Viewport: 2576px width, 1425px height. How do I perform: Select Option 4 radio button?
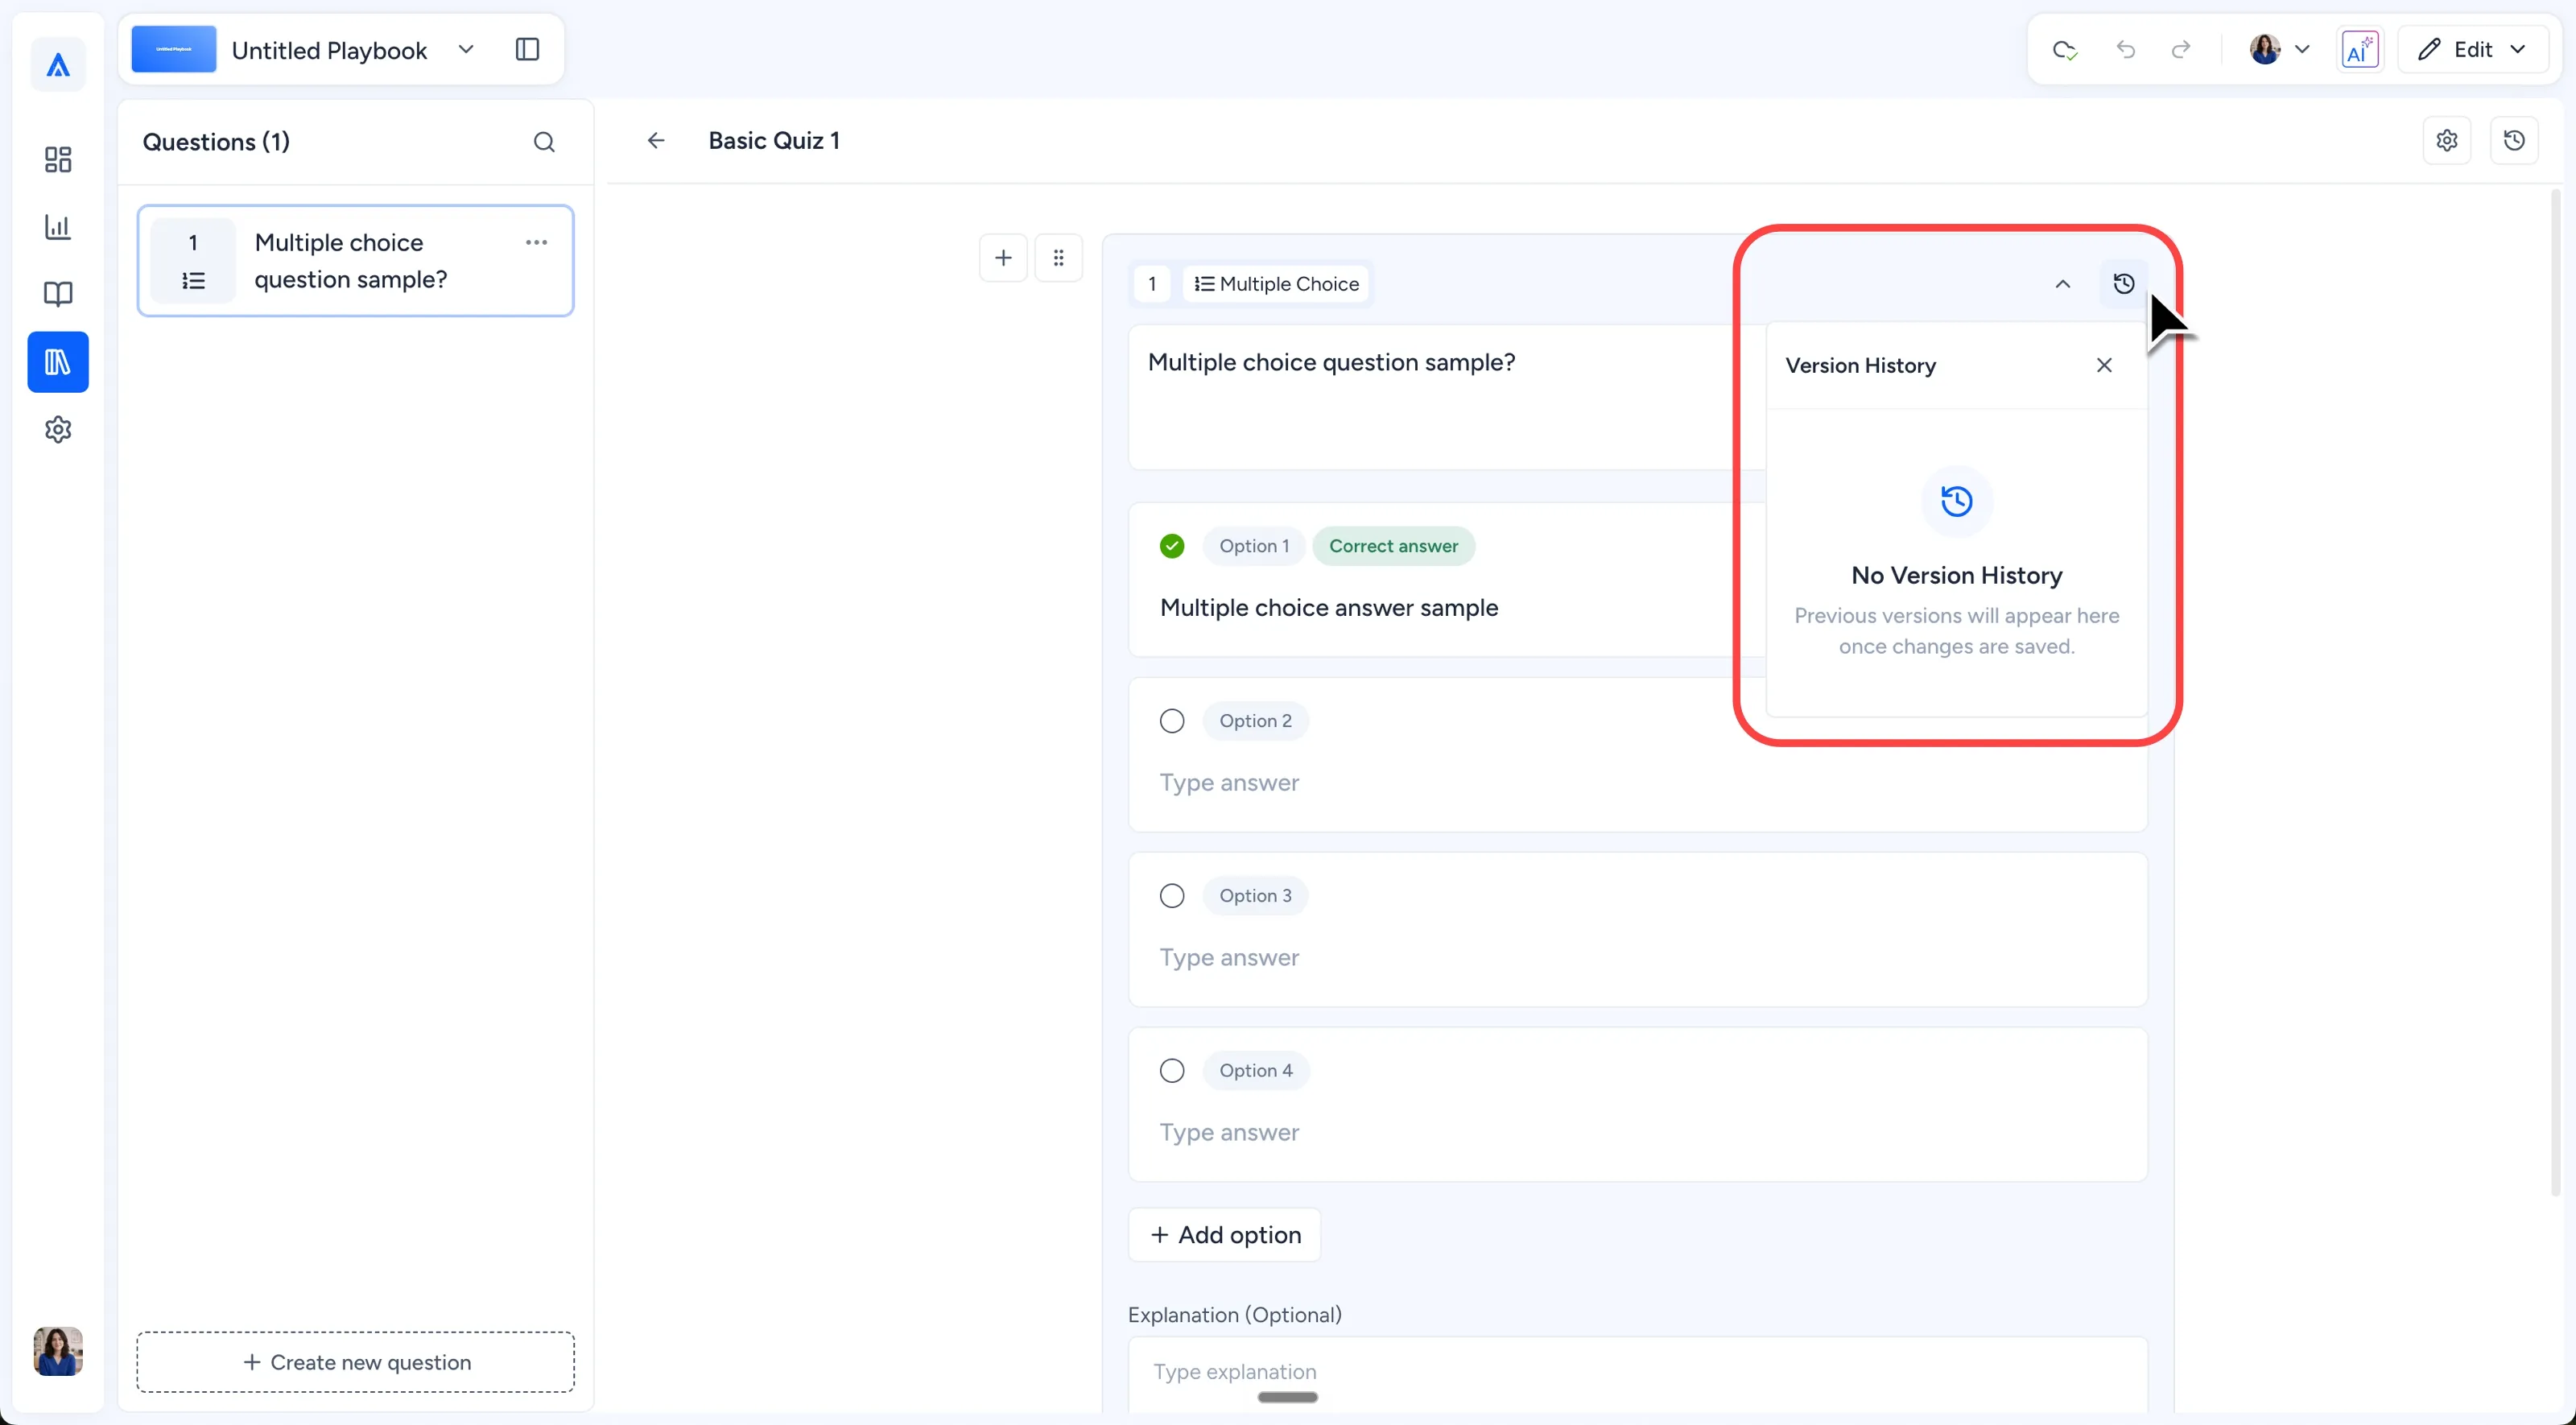click(x=1172, y=1071)
